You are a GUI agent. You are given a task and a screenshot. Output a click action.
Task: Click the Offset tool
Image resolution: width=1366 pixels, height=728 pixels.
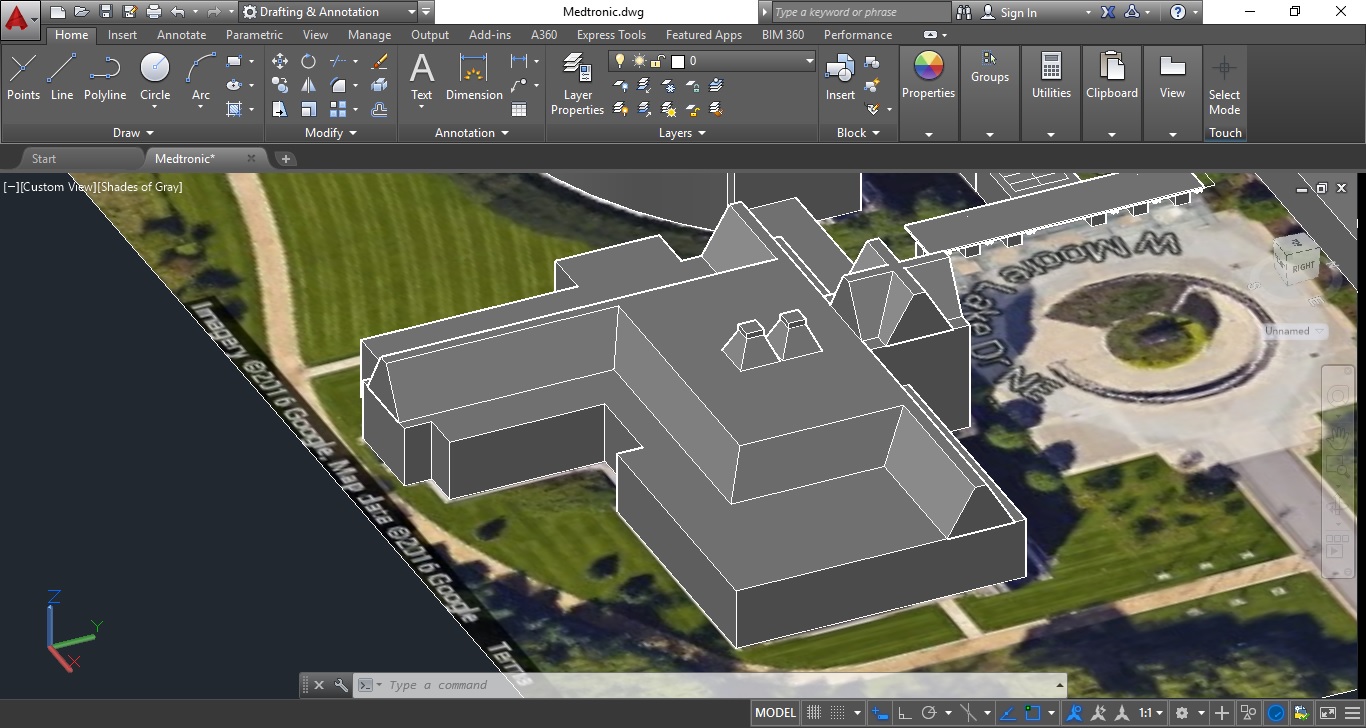(379, 109)
